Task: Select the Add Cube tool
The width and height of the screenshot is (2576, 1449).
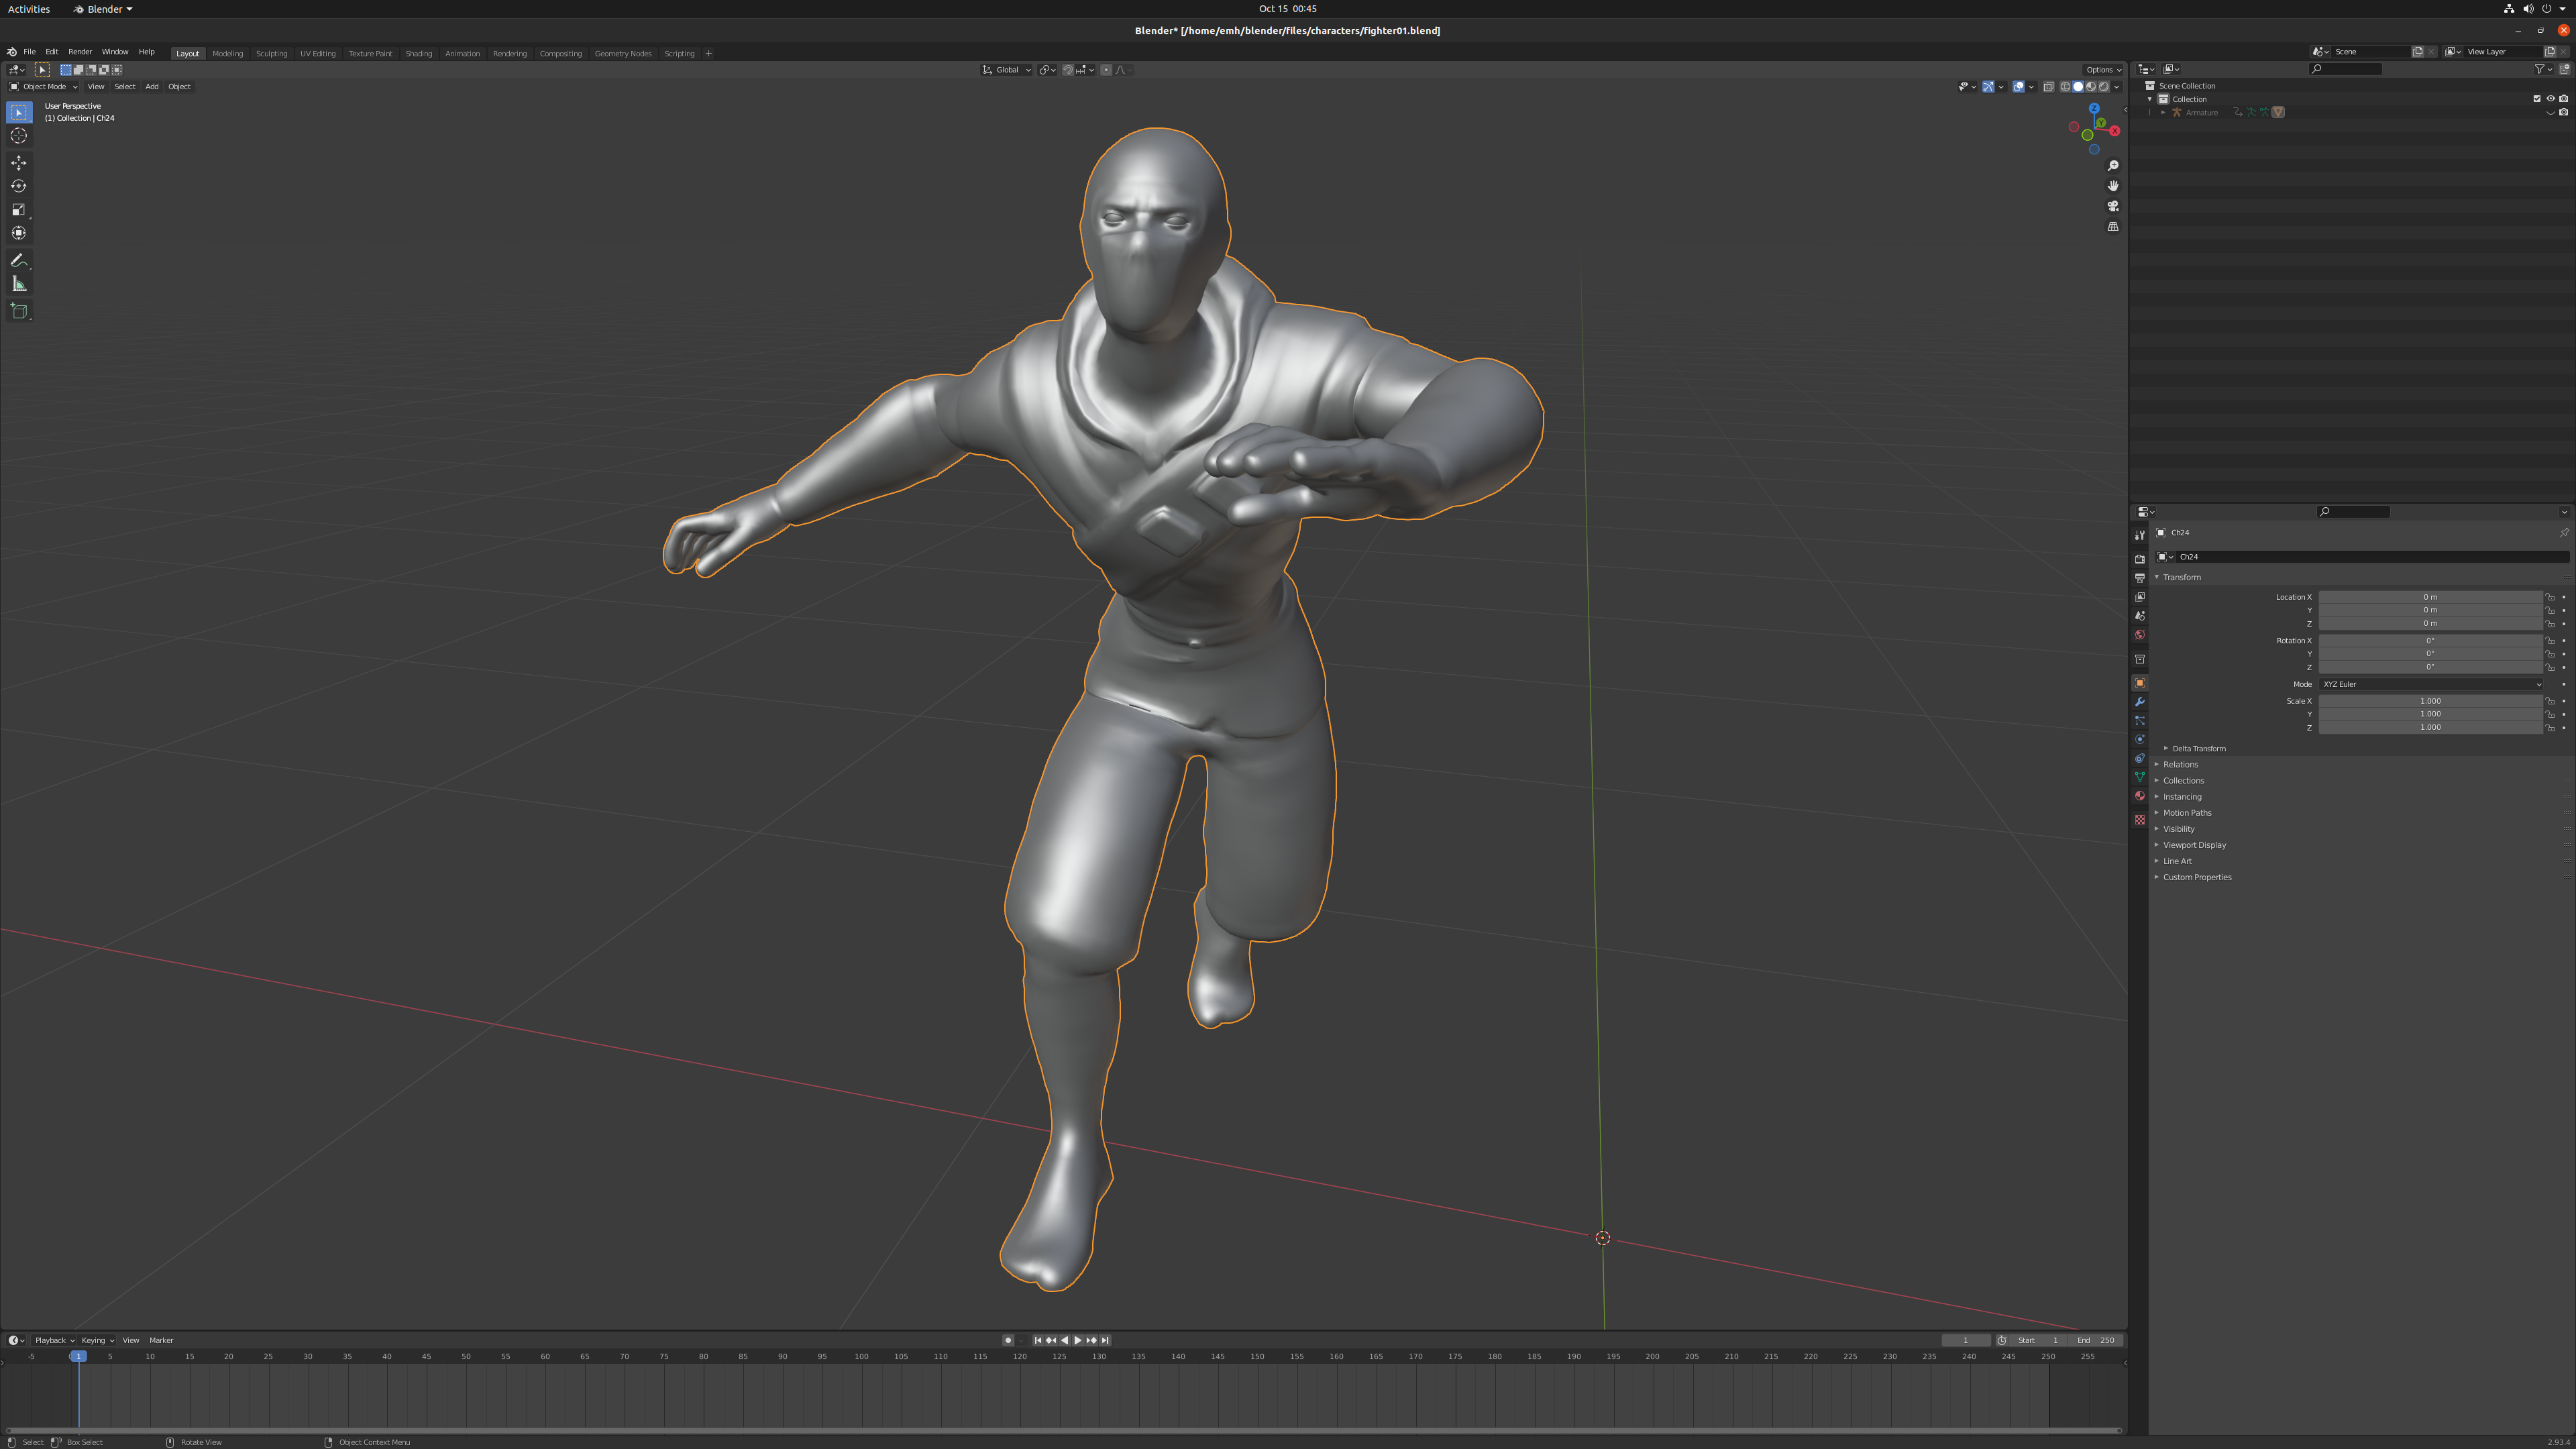Action: pyautogui.click(x=19, y=312)
